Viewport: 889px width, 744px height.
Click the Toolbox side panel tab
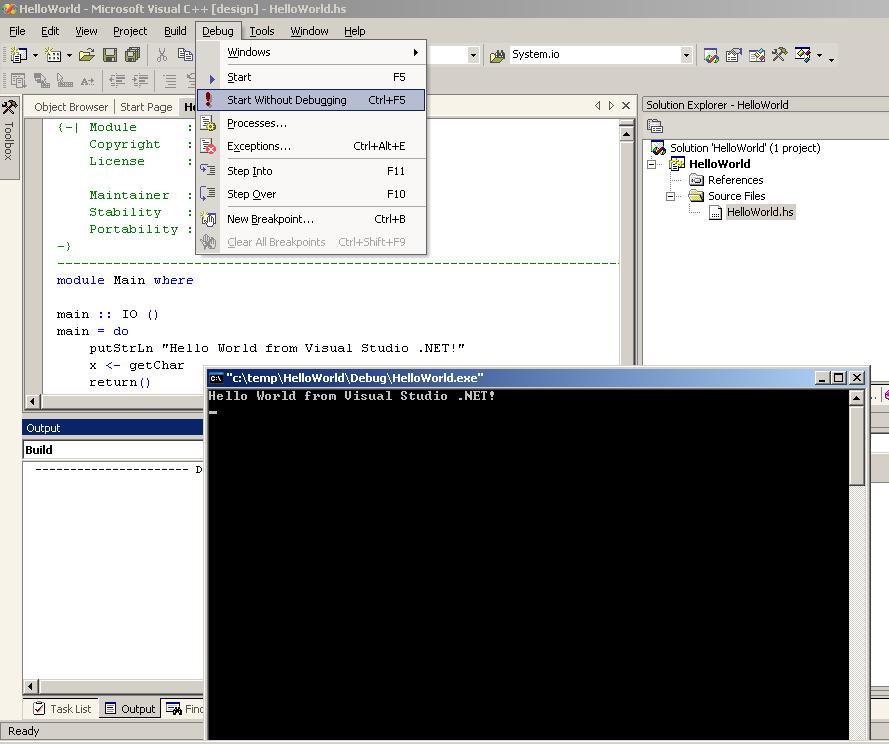[9, 138]
